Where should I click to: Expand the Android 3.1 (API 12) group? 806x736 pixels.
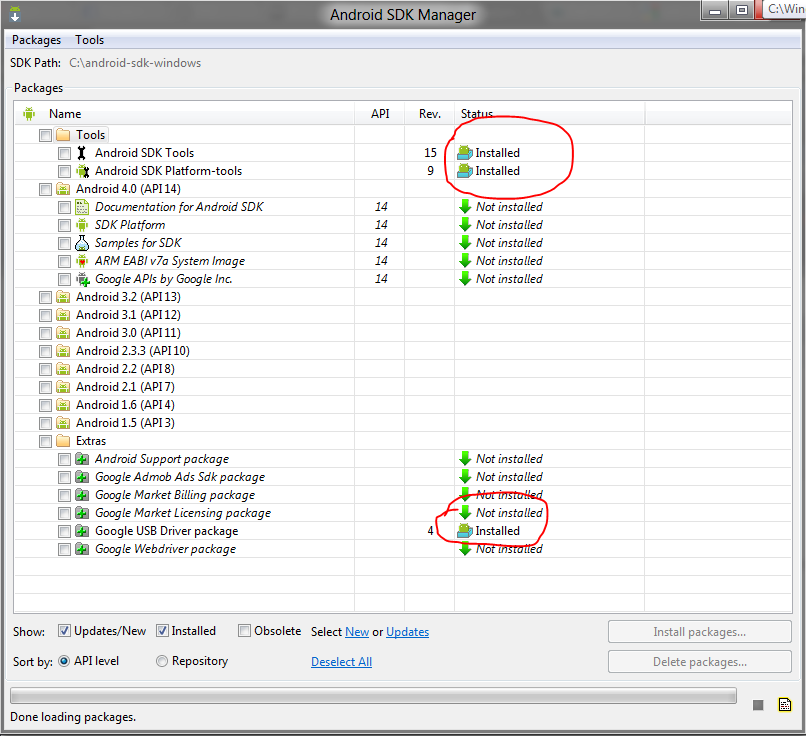pyautogui.click(x=128, y=315)
